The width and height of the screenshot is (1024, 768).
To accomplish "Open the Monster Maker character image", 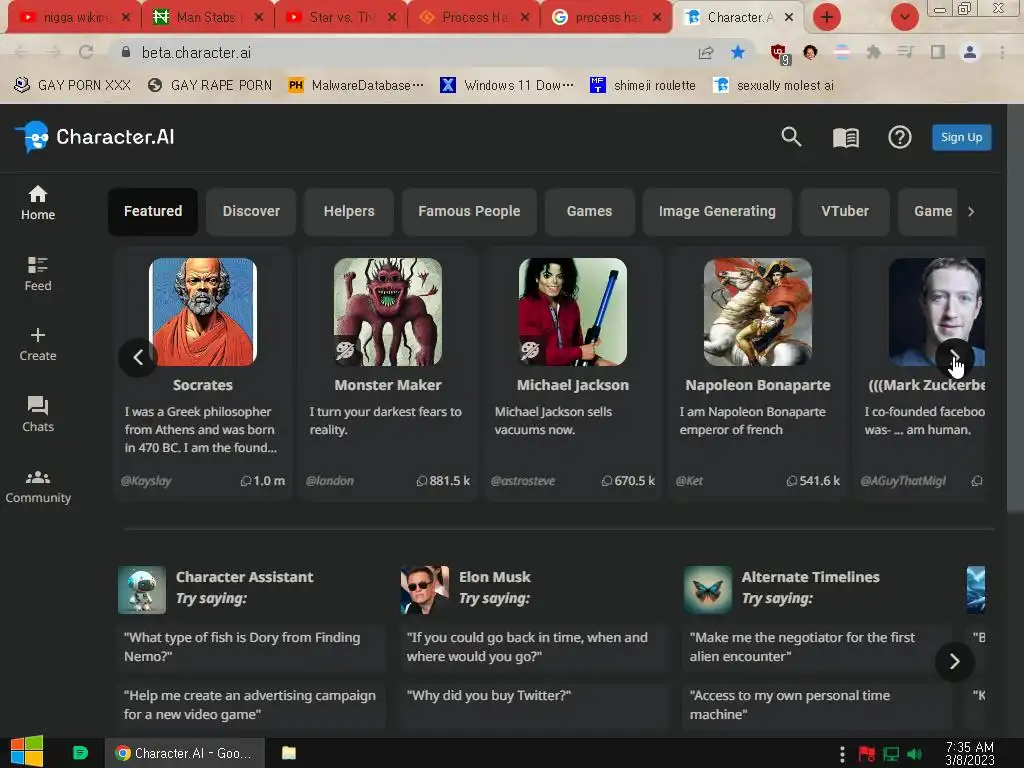I will tap(388, 312).
